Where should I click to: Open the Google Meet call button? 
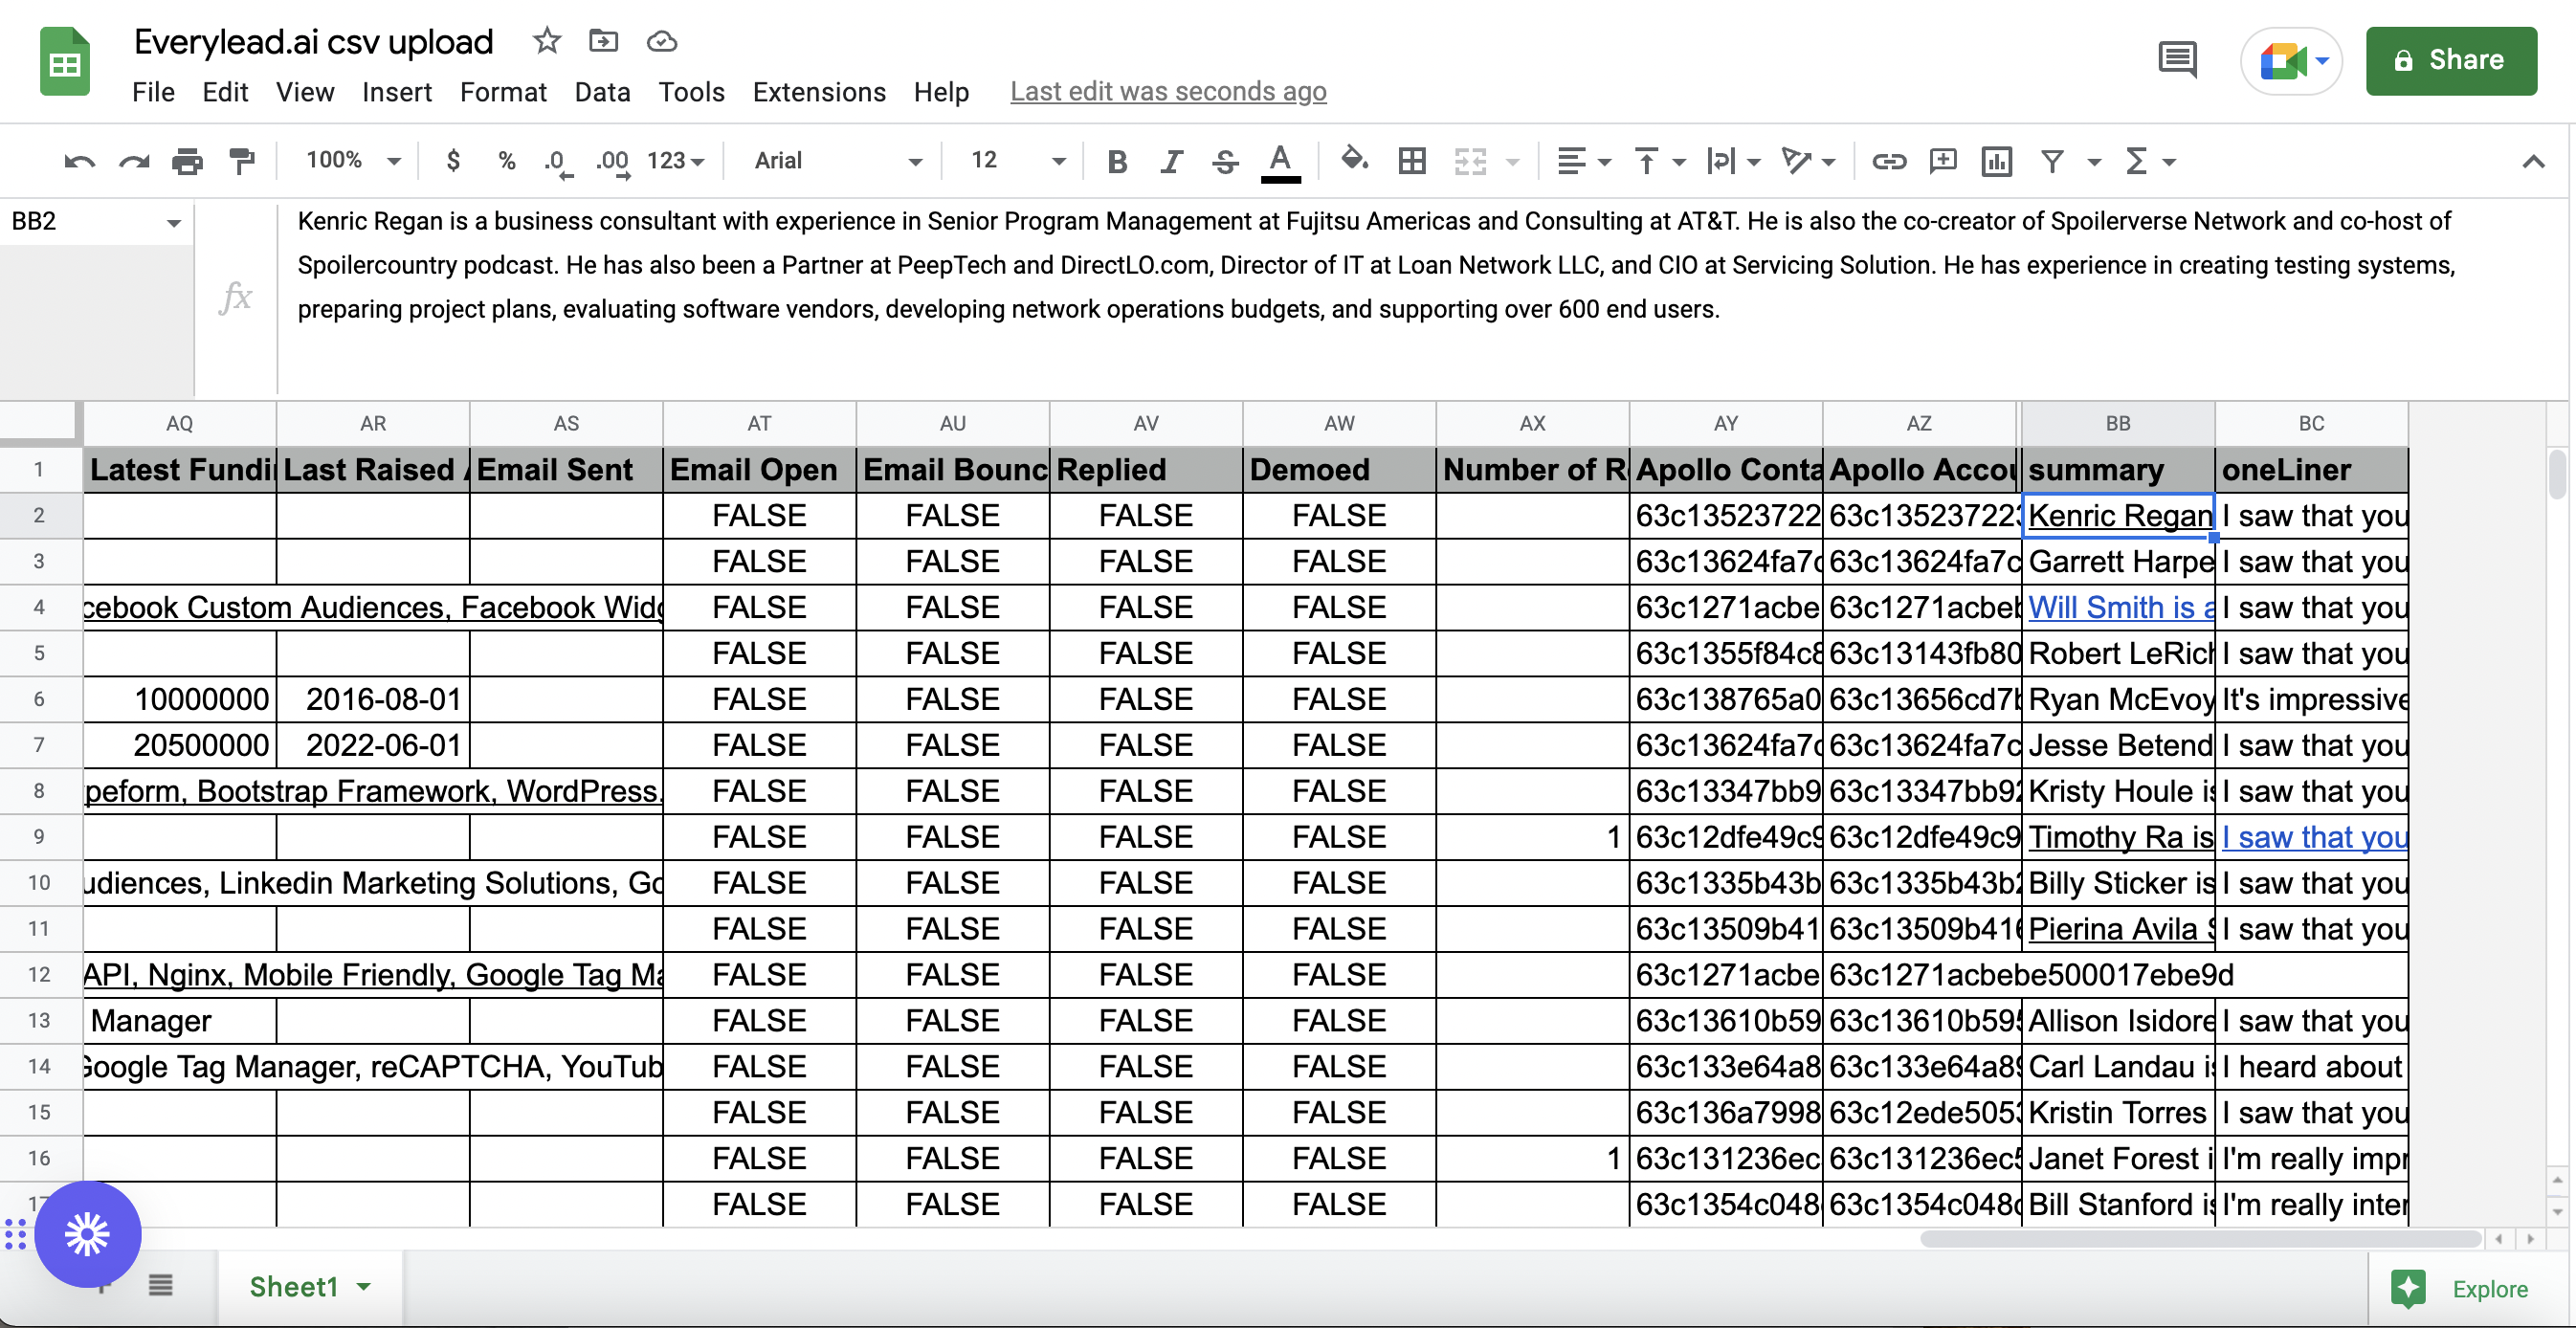2292,61
